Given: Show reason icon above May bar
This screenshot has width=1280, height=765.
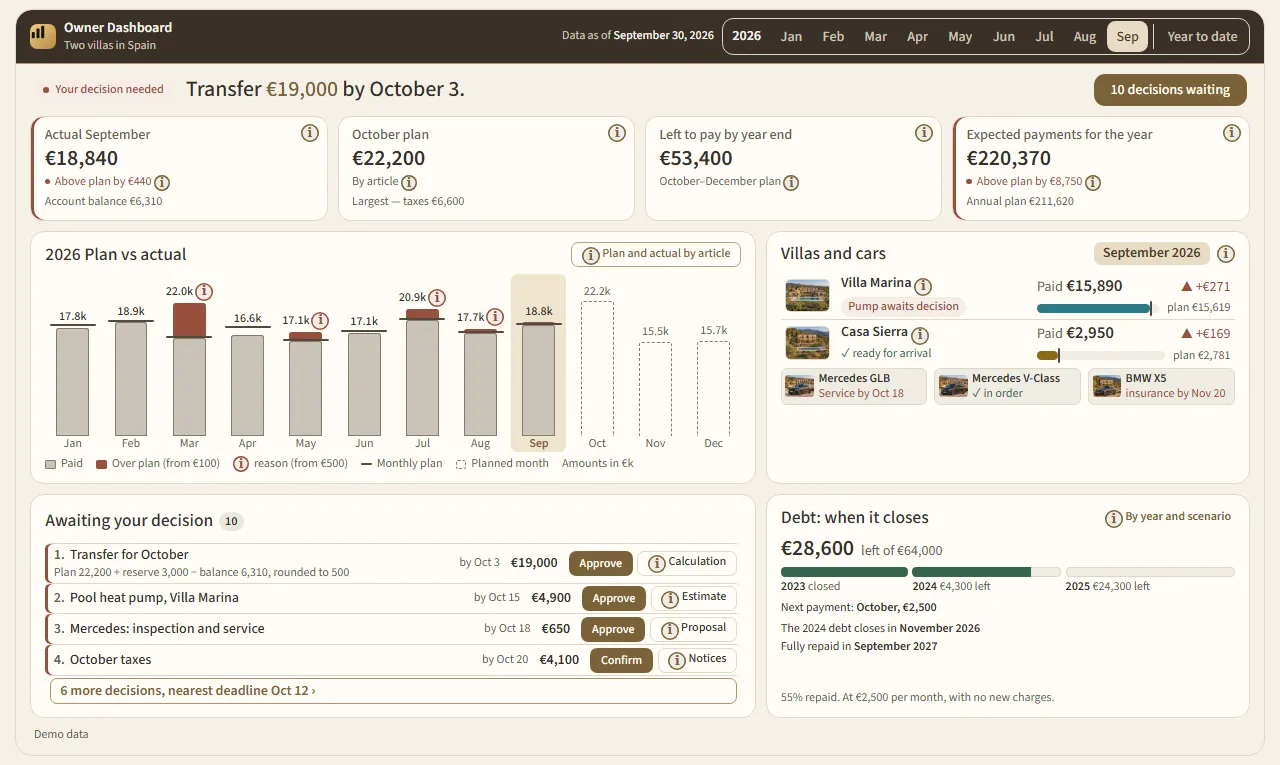Looking at the screenshot, I should click(320, 320).
